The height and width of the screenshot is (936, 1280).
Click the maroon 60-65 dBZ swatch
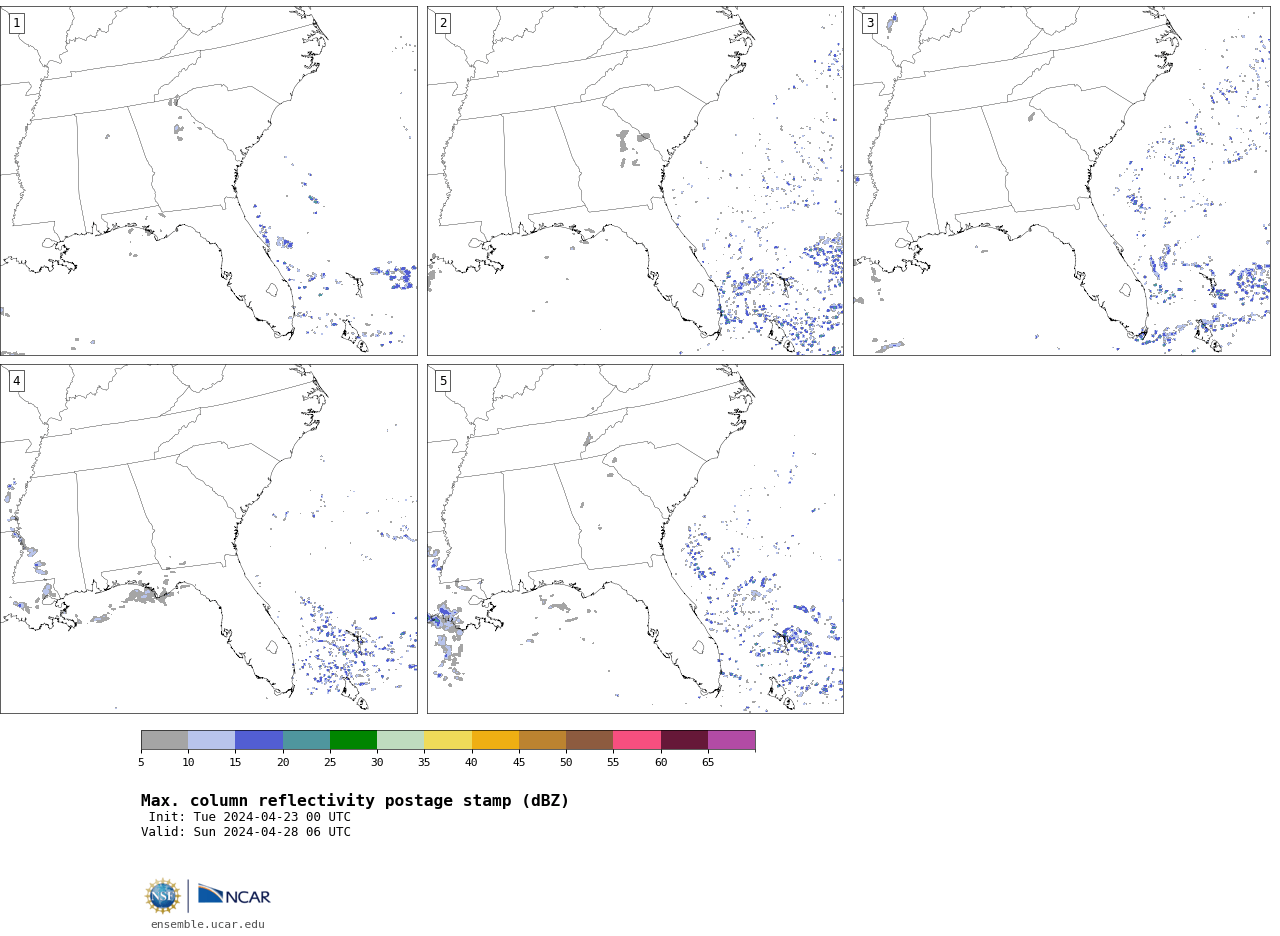(684, 740)
